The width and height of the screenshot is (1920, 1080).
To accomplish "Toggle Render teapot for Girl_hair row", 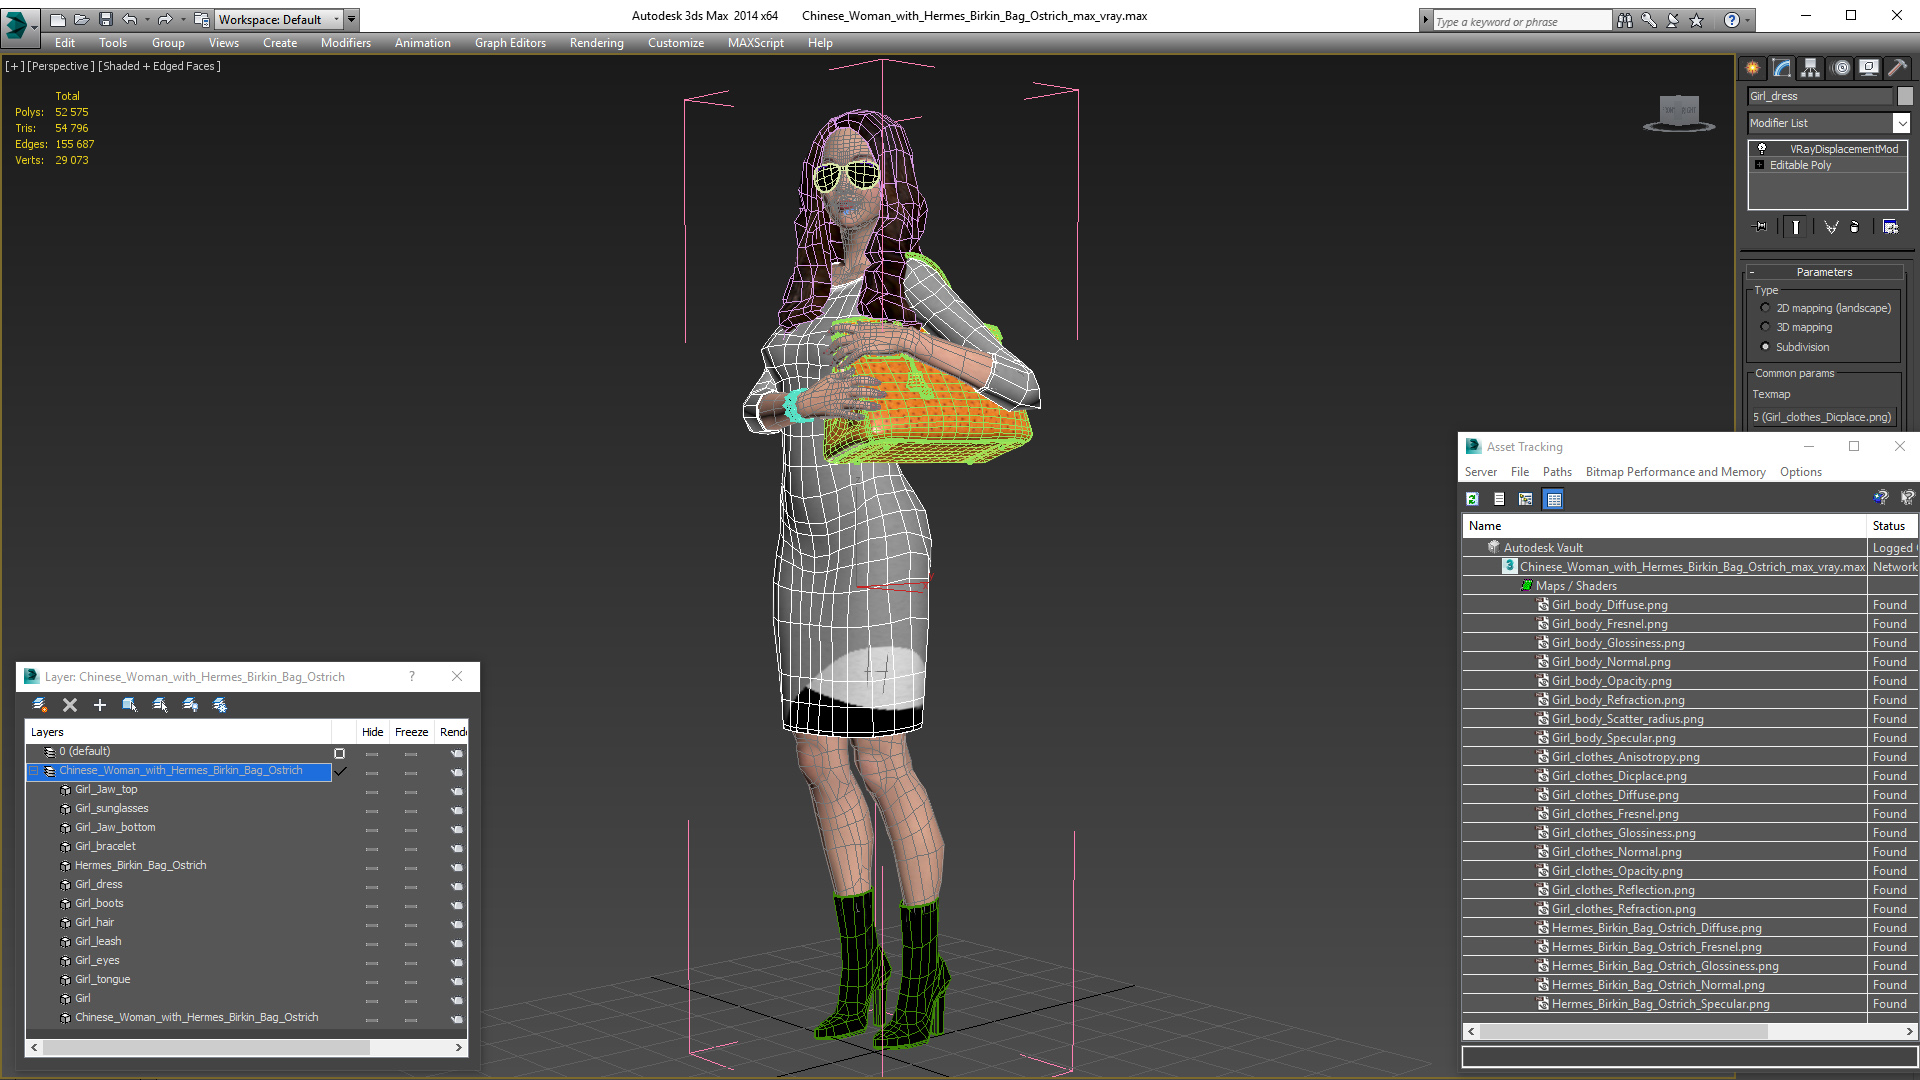I will coord(457,923).
